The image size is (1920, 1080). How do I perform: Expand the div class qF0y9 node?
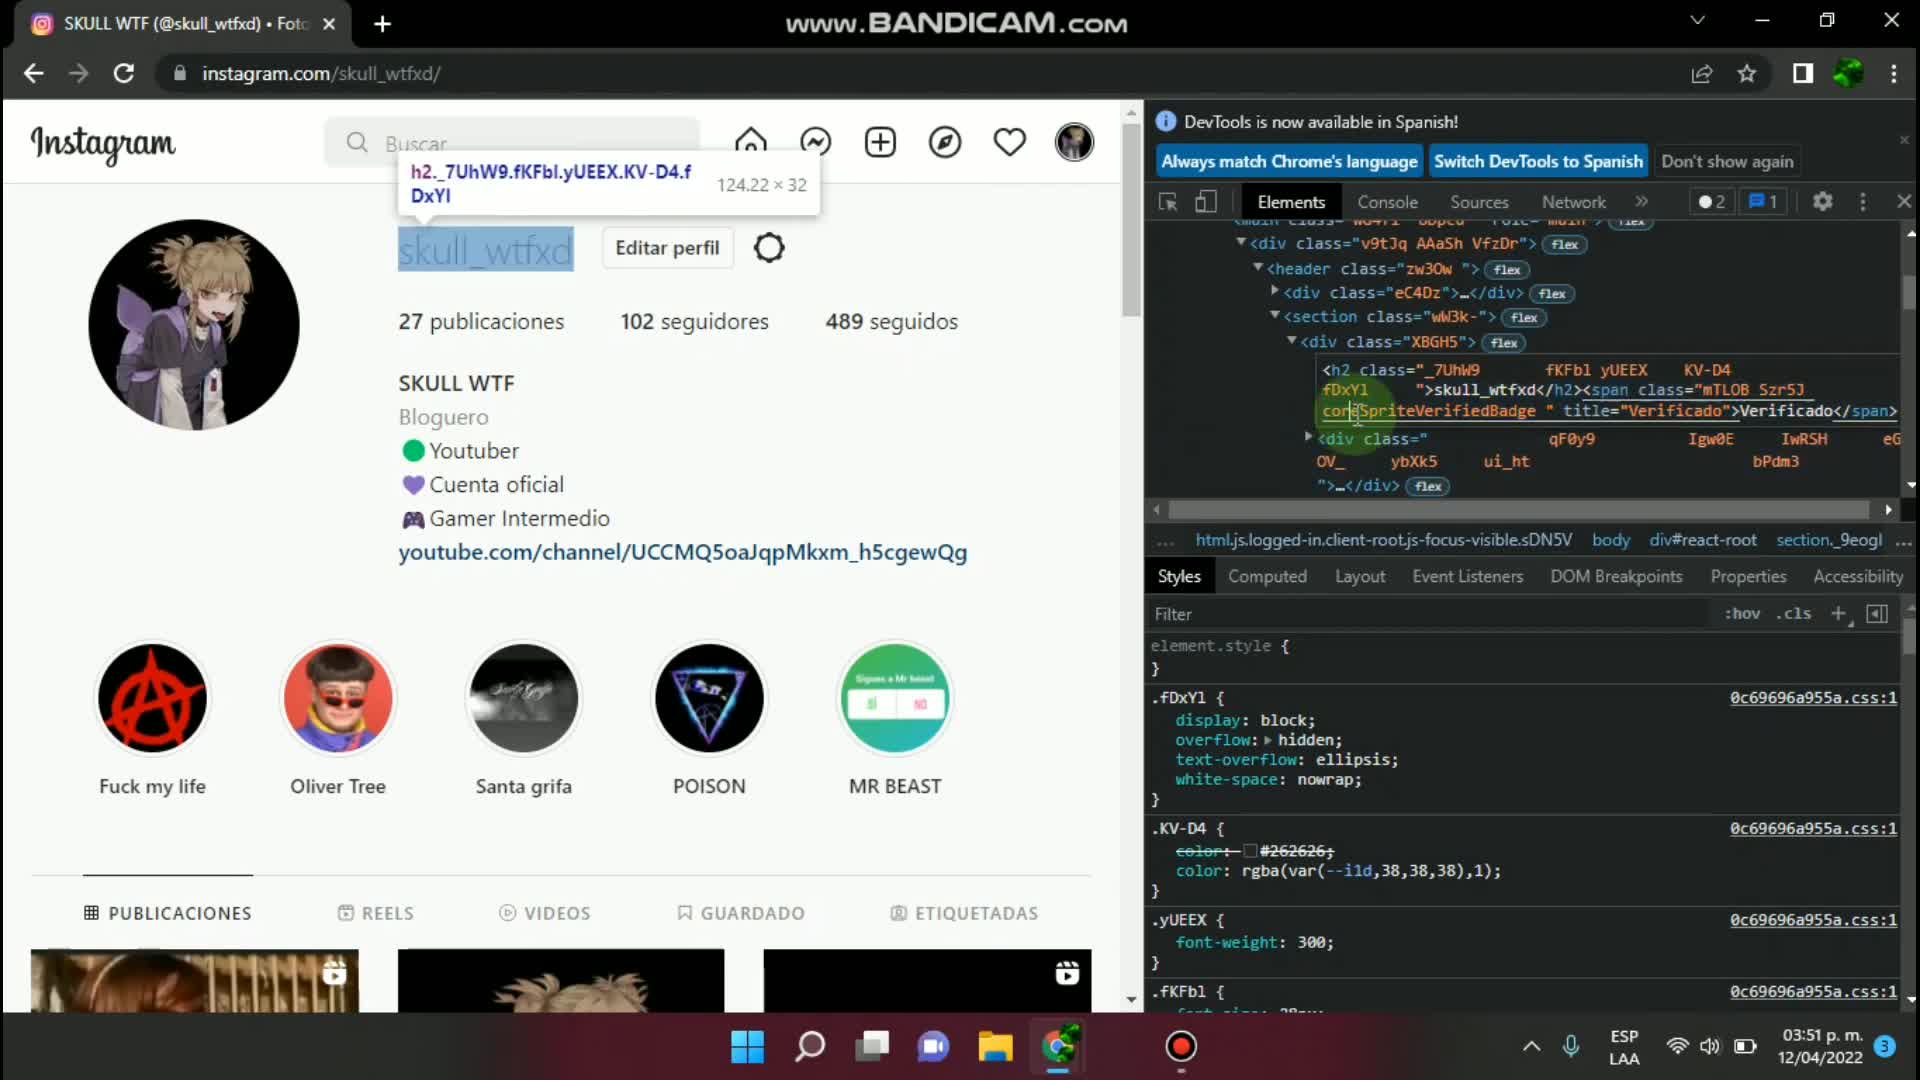coord(1308,437)
